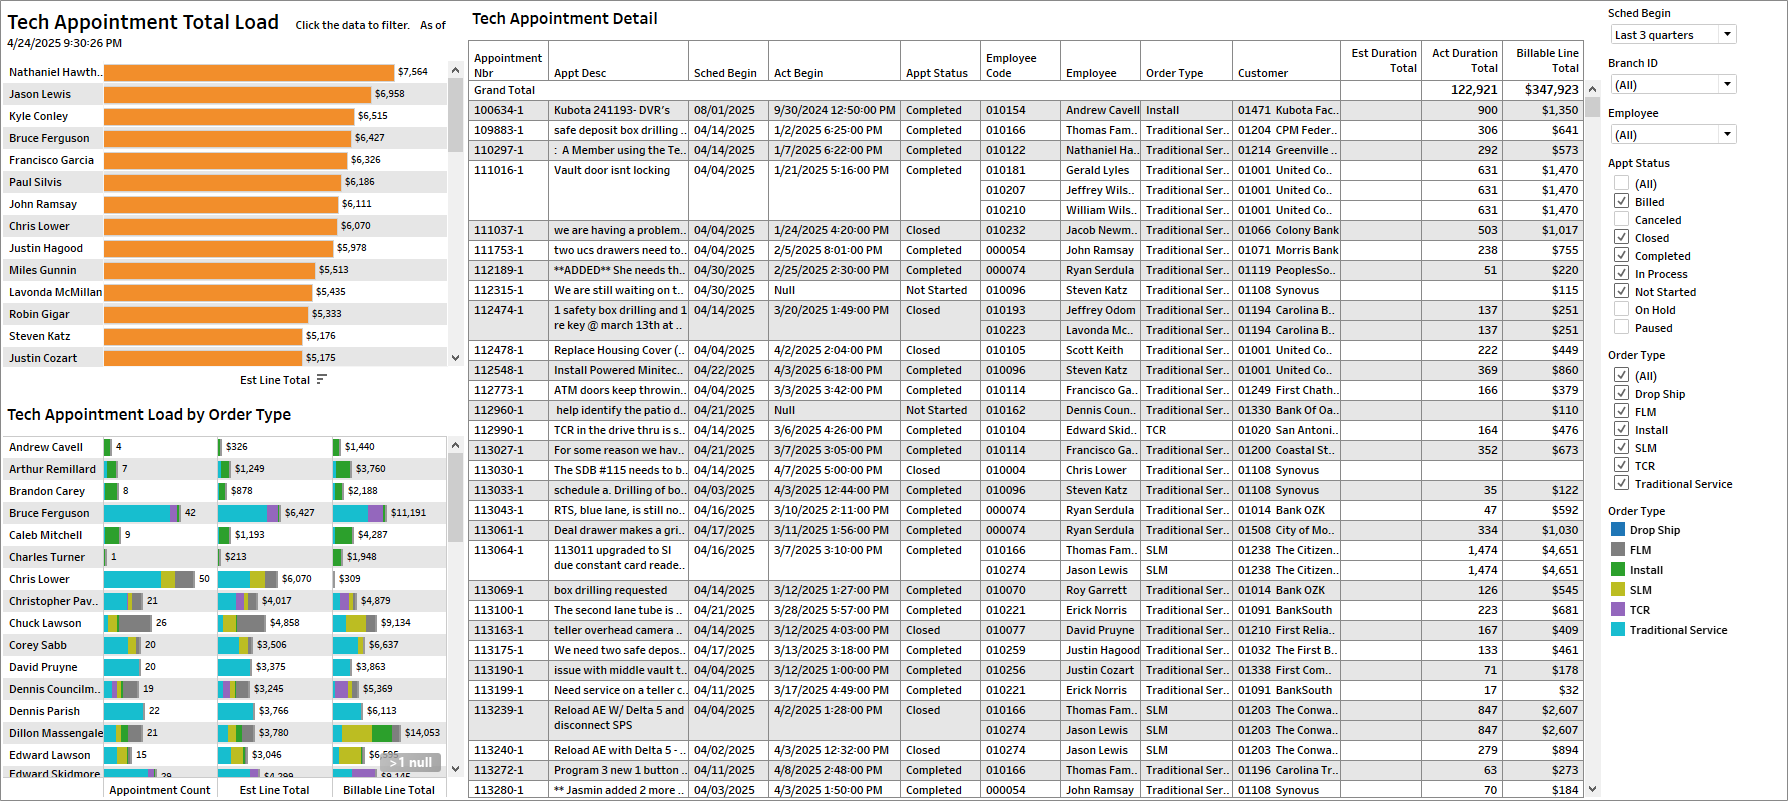Click the '>1 null' indicator badge
This screenshot has height=803, width=1790.
point(410,763)
